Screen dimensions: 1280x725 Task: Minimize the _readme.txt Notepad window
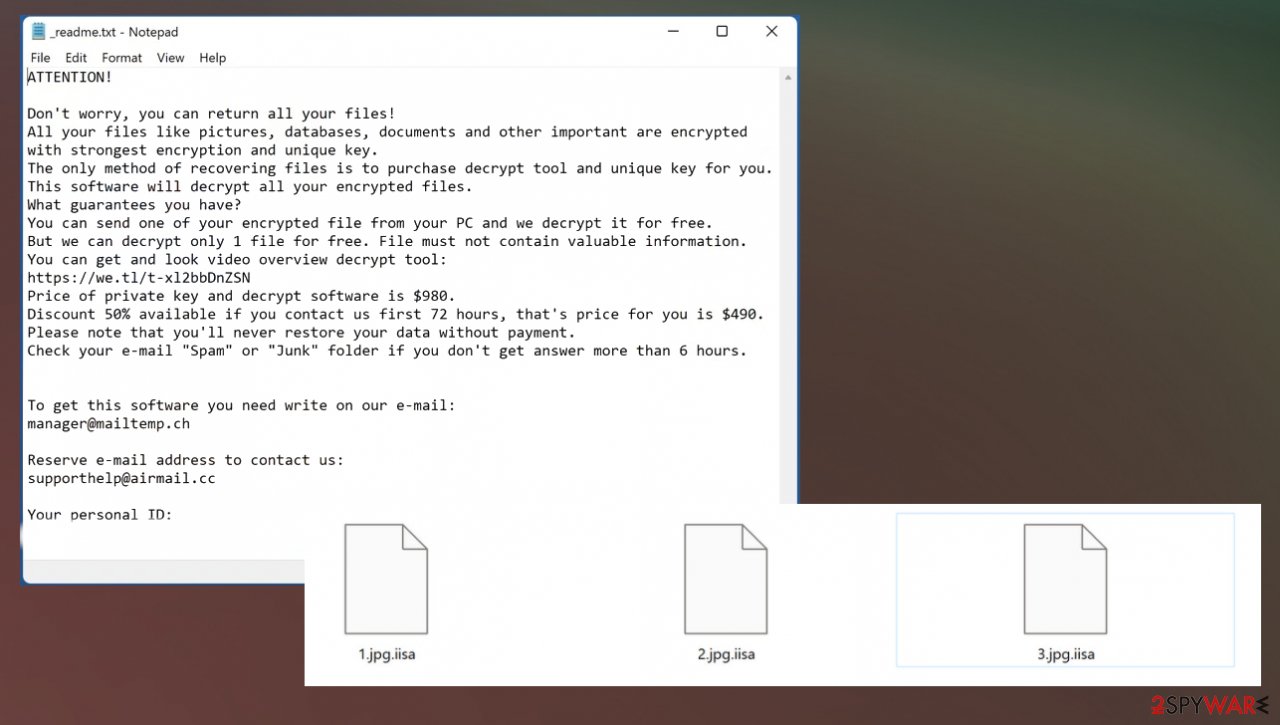pos(672,31)
